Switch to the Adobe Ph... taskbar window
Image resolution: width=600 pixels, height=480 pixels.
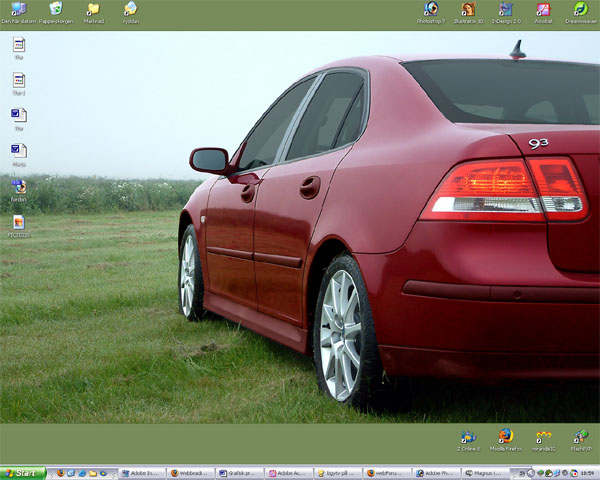437,473
